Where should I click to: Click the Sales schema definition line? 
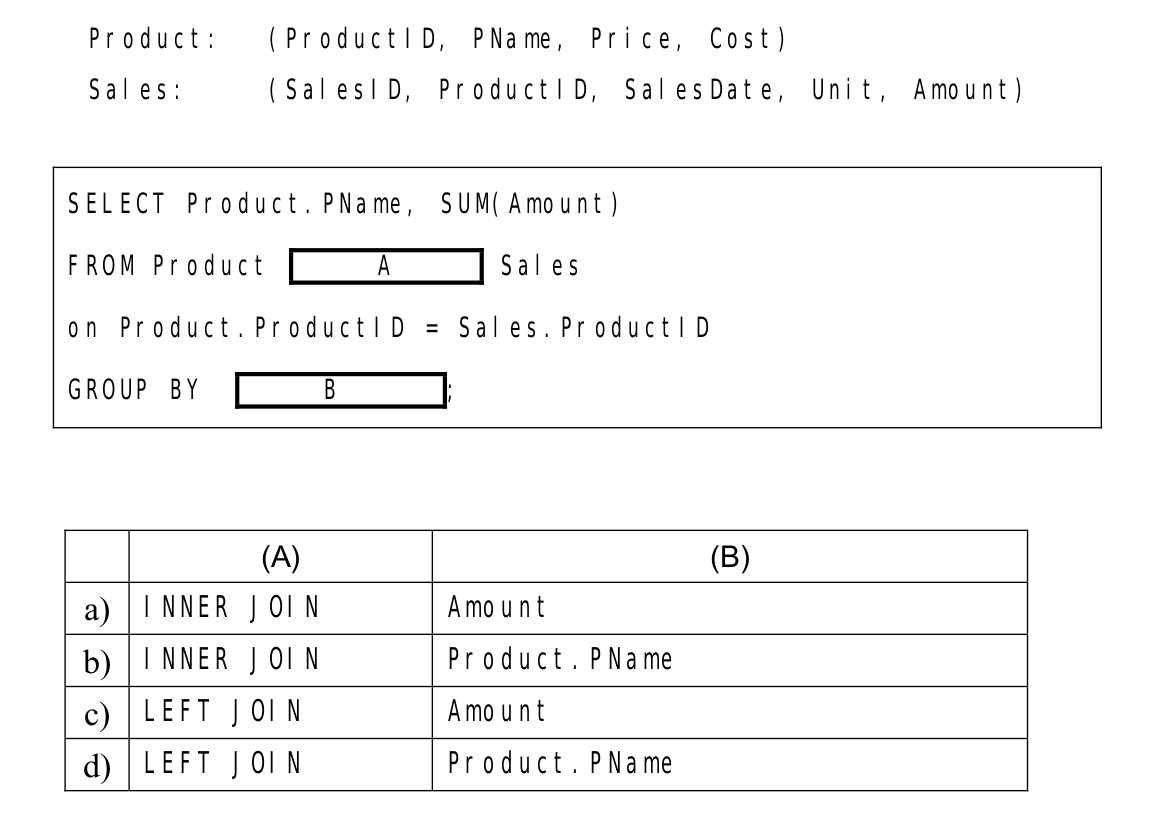tap(556, 90)
